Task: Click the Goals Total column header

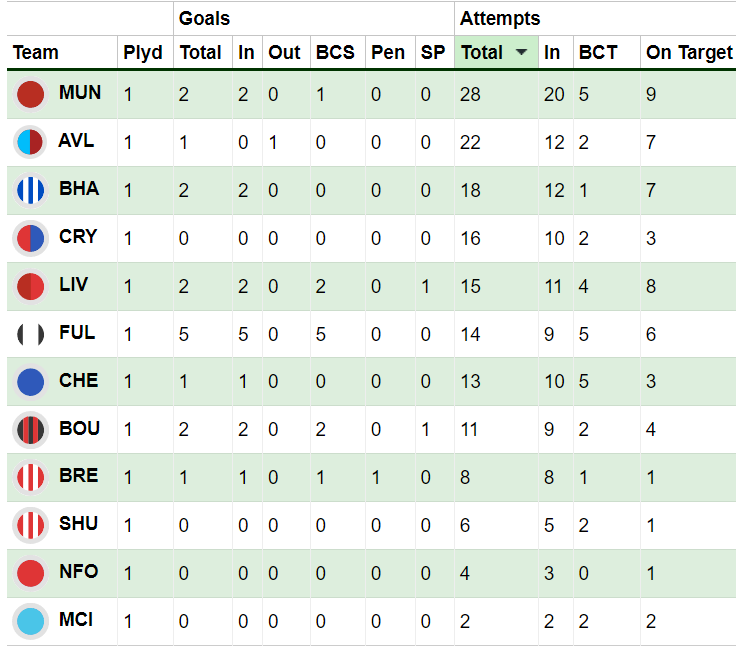Action: (200, 53)
